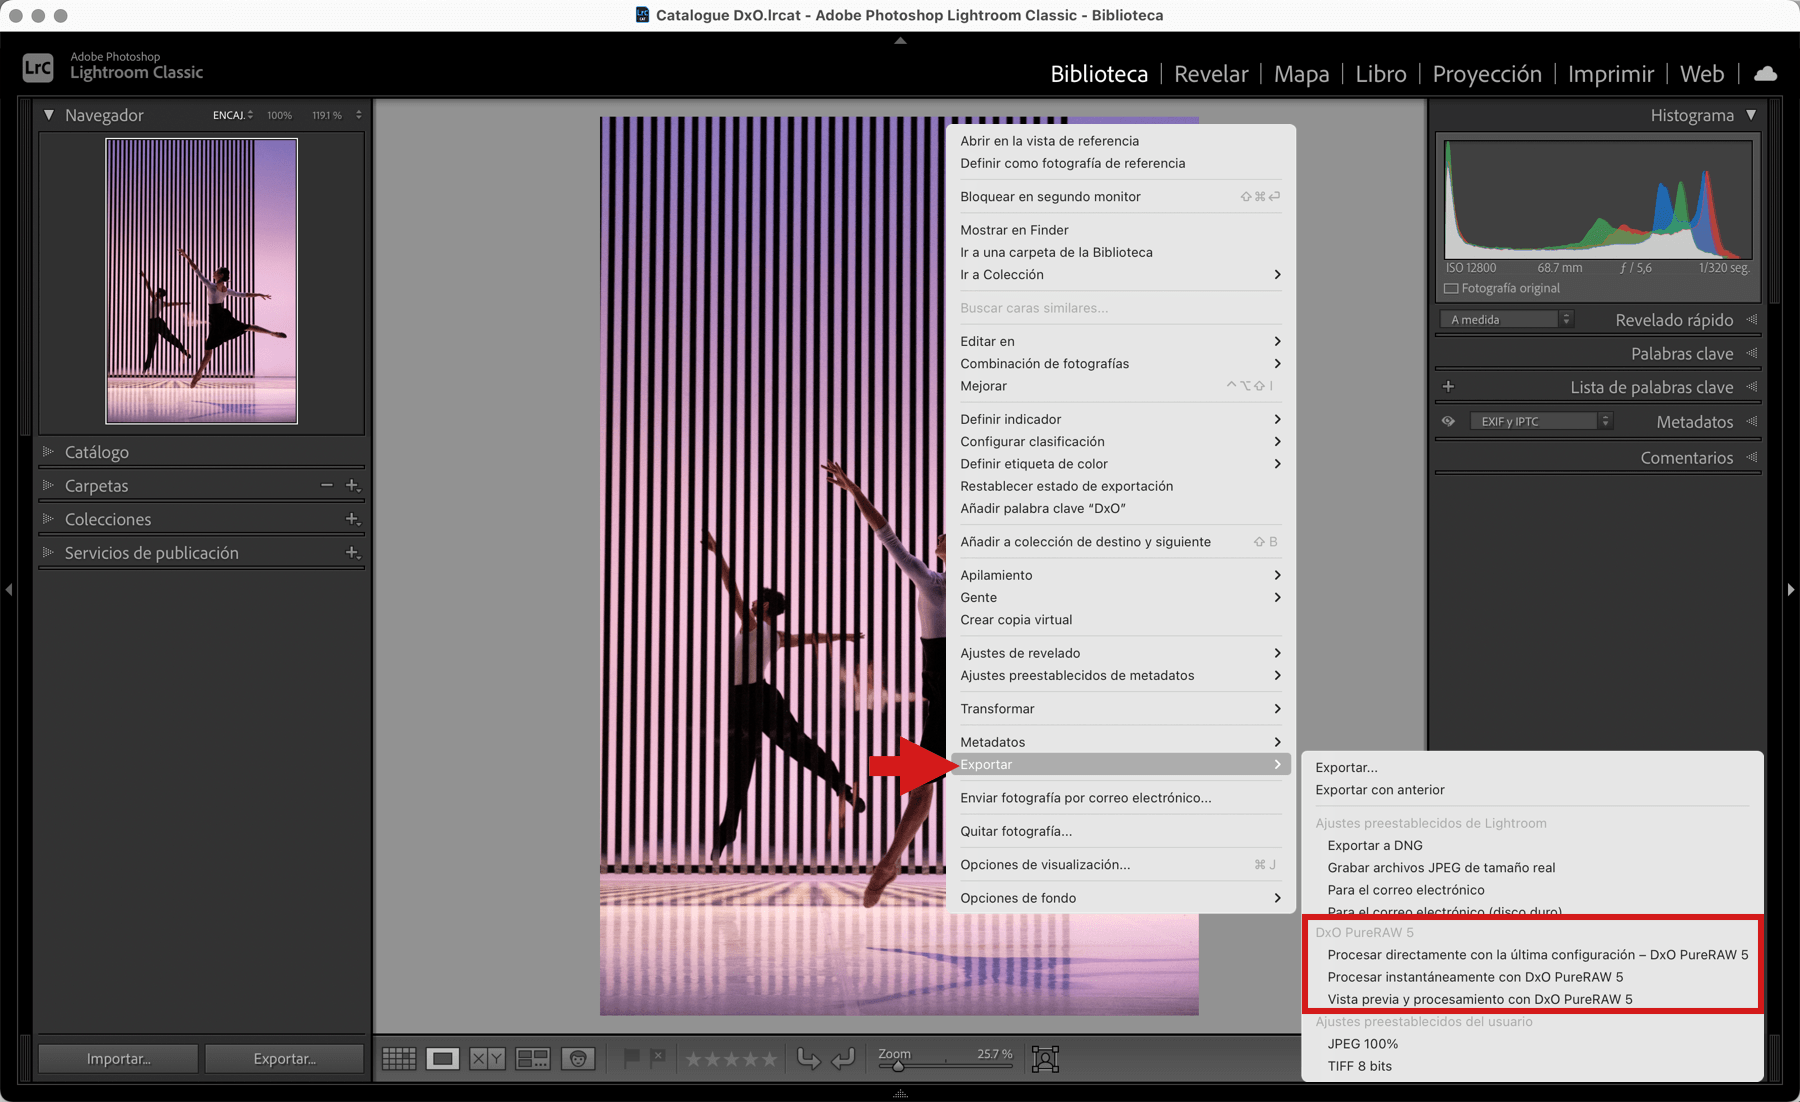Click the Importar... button
1800x1102 pixels.
pyautogui.click(x=118, y=1058)
